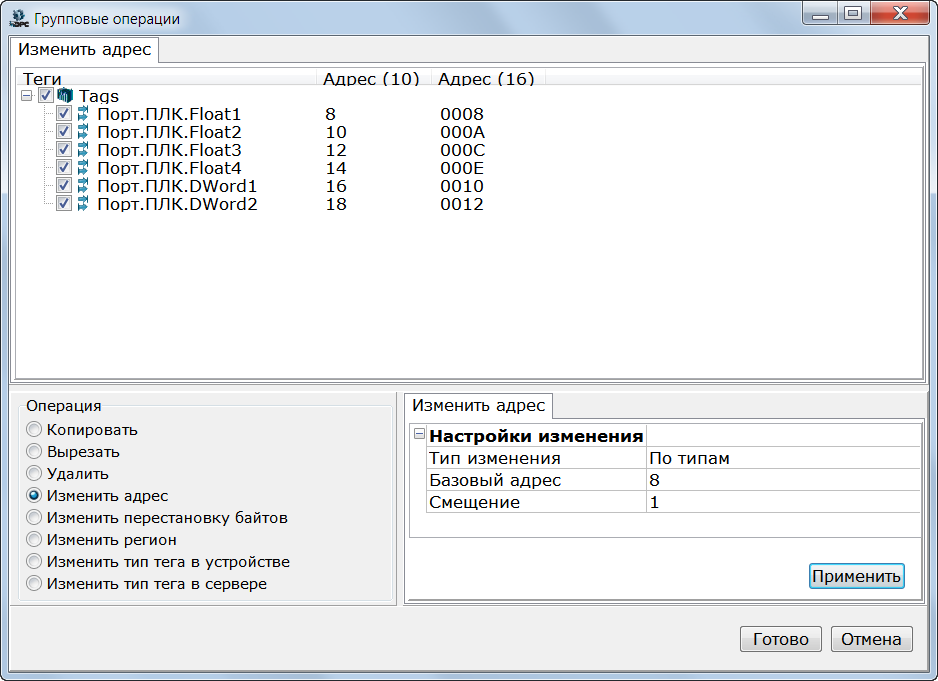The width and height of the screenshot is (938, 681).
Task: Click the tag icon next to Порт.ПЛК.Float4
Action: tap(83, 169)
